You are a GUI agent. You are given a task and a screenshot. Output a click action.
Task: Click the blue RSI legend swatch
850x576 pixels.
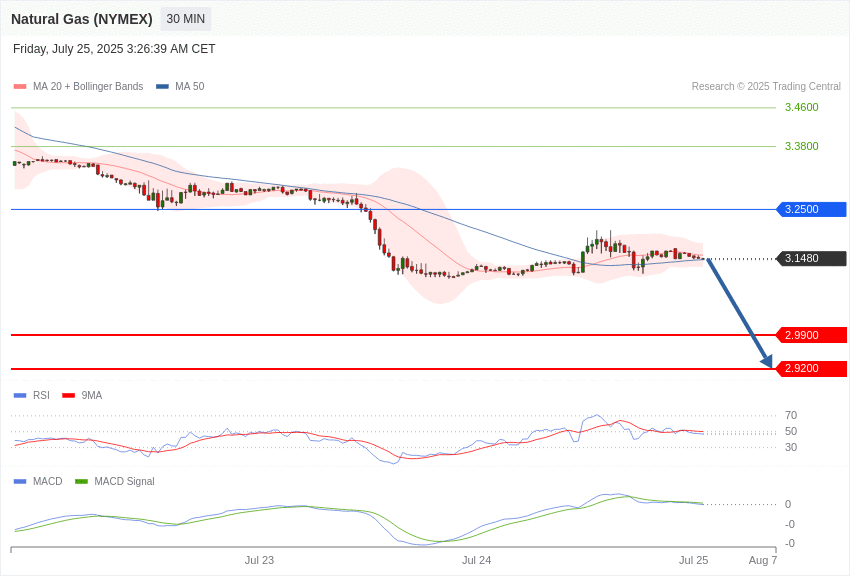pyautogui.click(x=20, y=396)
